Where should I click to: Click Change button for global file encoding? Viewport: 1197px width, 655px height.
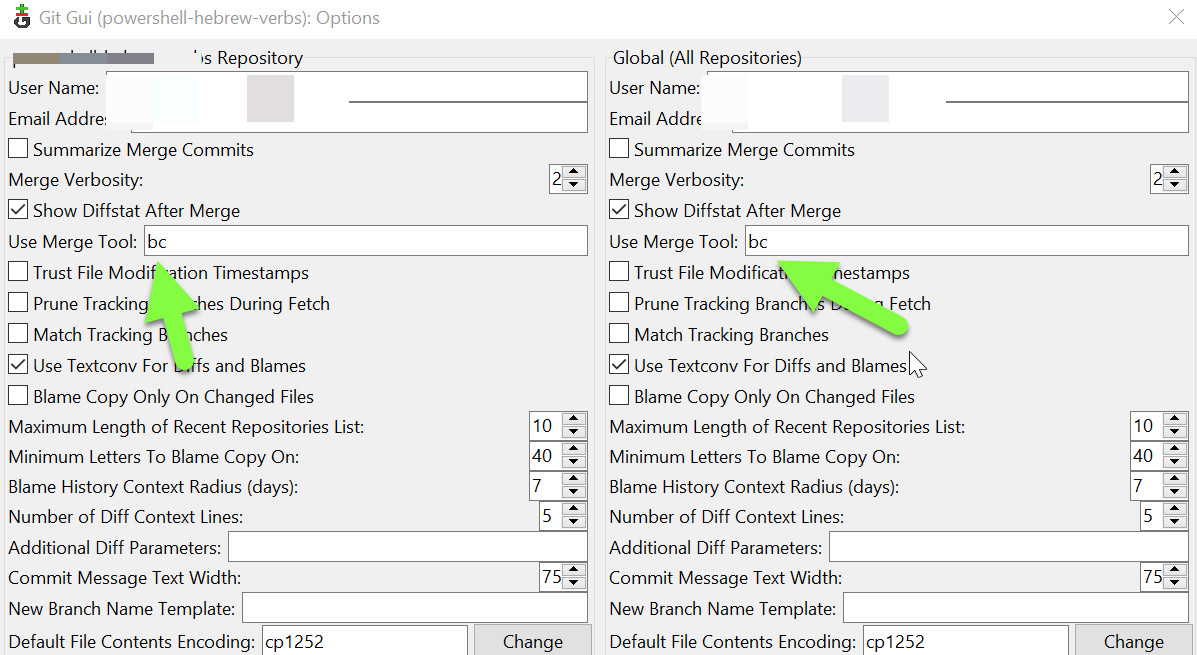click(x=1134, y=641)
